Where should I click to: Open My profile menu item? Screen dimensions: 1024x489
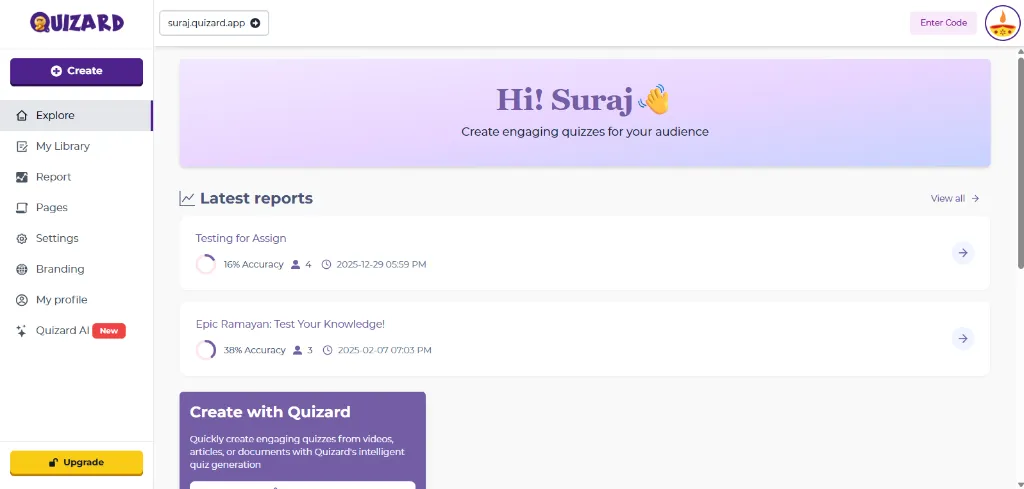tap(61, 300)
